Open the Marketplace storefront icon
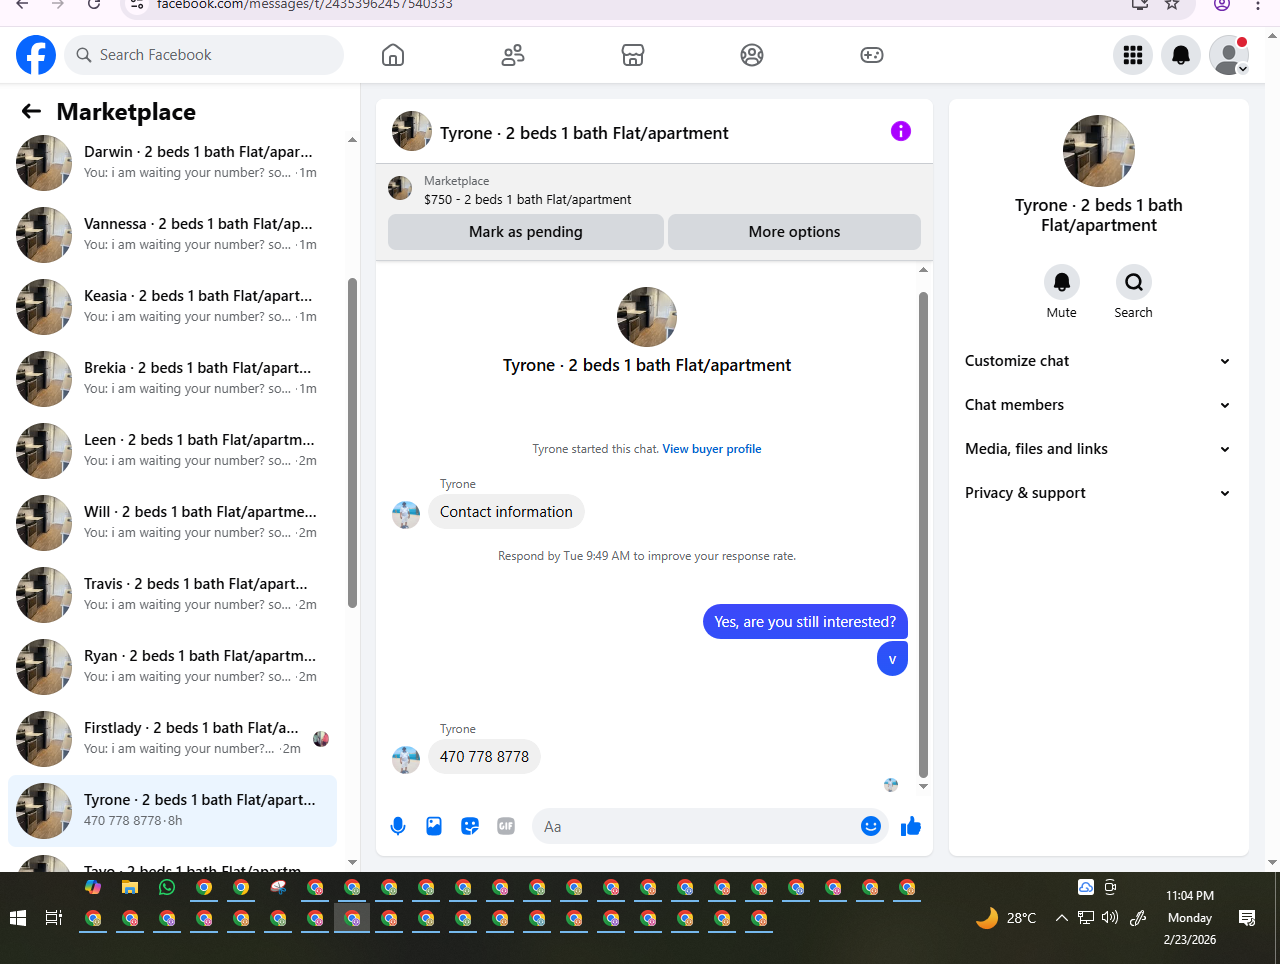This screenshot has width=1280, height=964. [633, 55]
